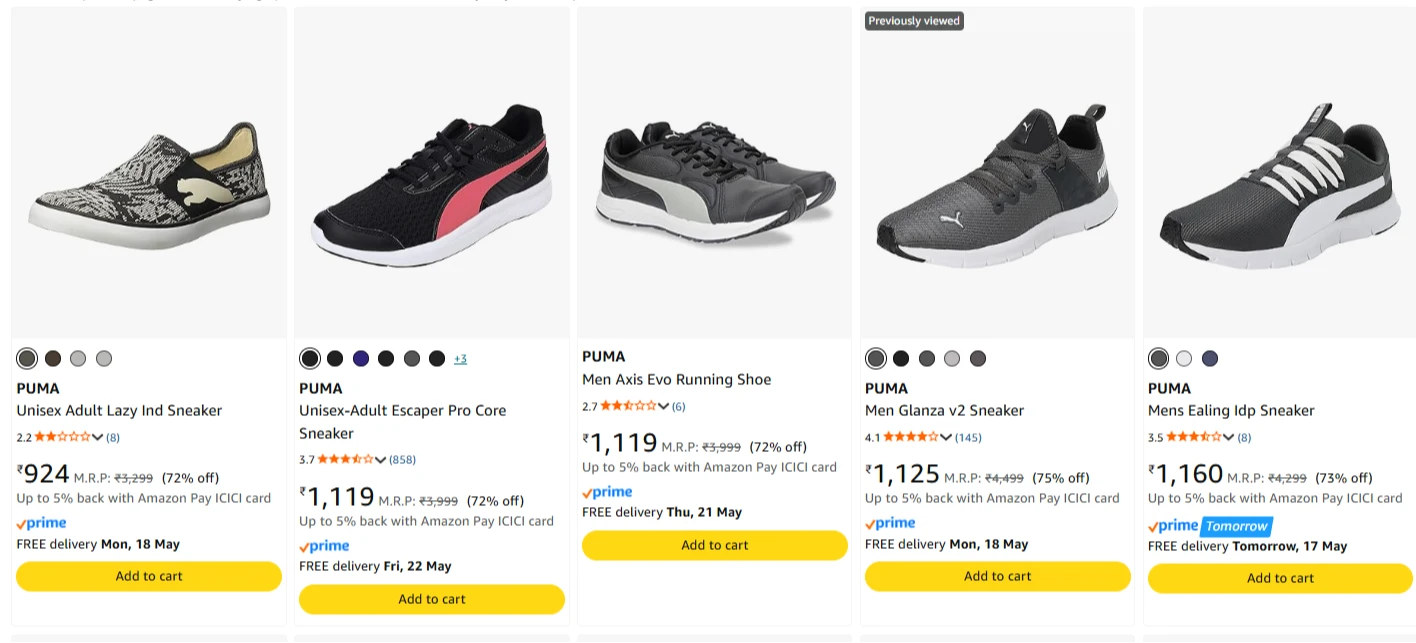The height and width of the screenshot is (643, 1416).
Task: Click star rating of Mens Ealing Idp Sneaker
Action: 1193,437
